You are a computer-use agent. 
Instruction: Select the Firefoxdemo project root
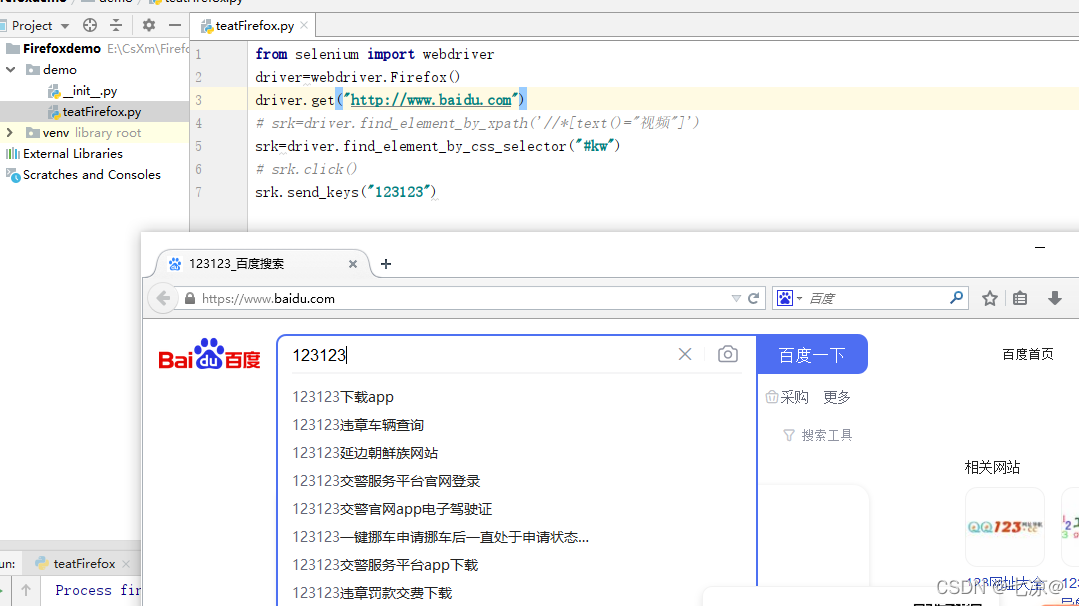(x=62, y=48)
